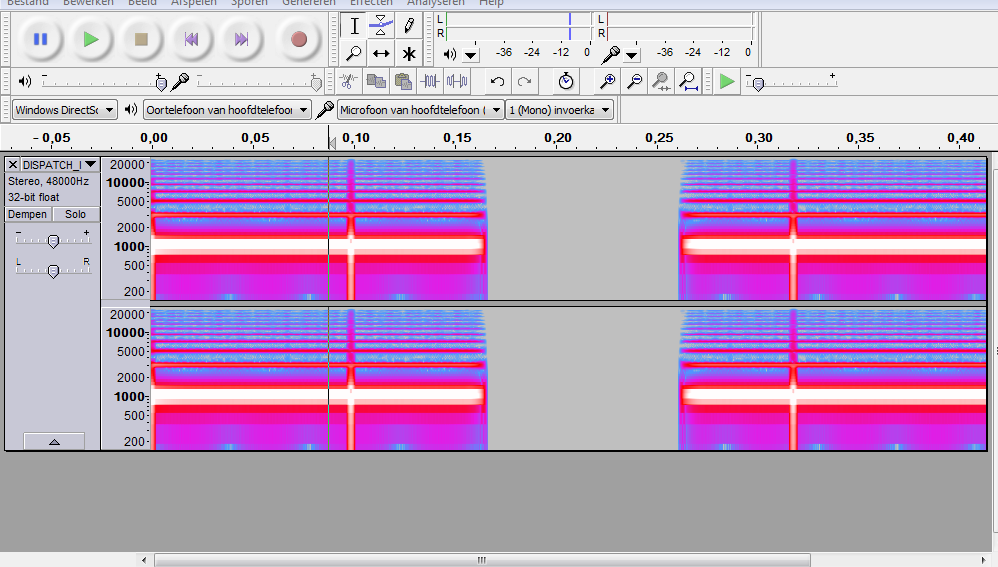Open the Microfoon input device dropdown
This screenshot has height=567, width=998.
[421, 110]
